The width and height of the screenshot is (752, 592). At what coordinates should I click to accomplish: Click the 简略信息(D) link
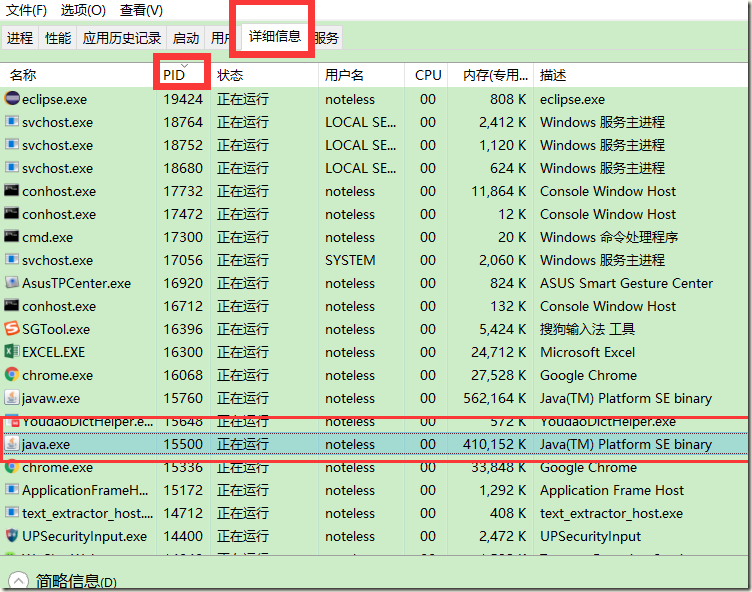76,581
